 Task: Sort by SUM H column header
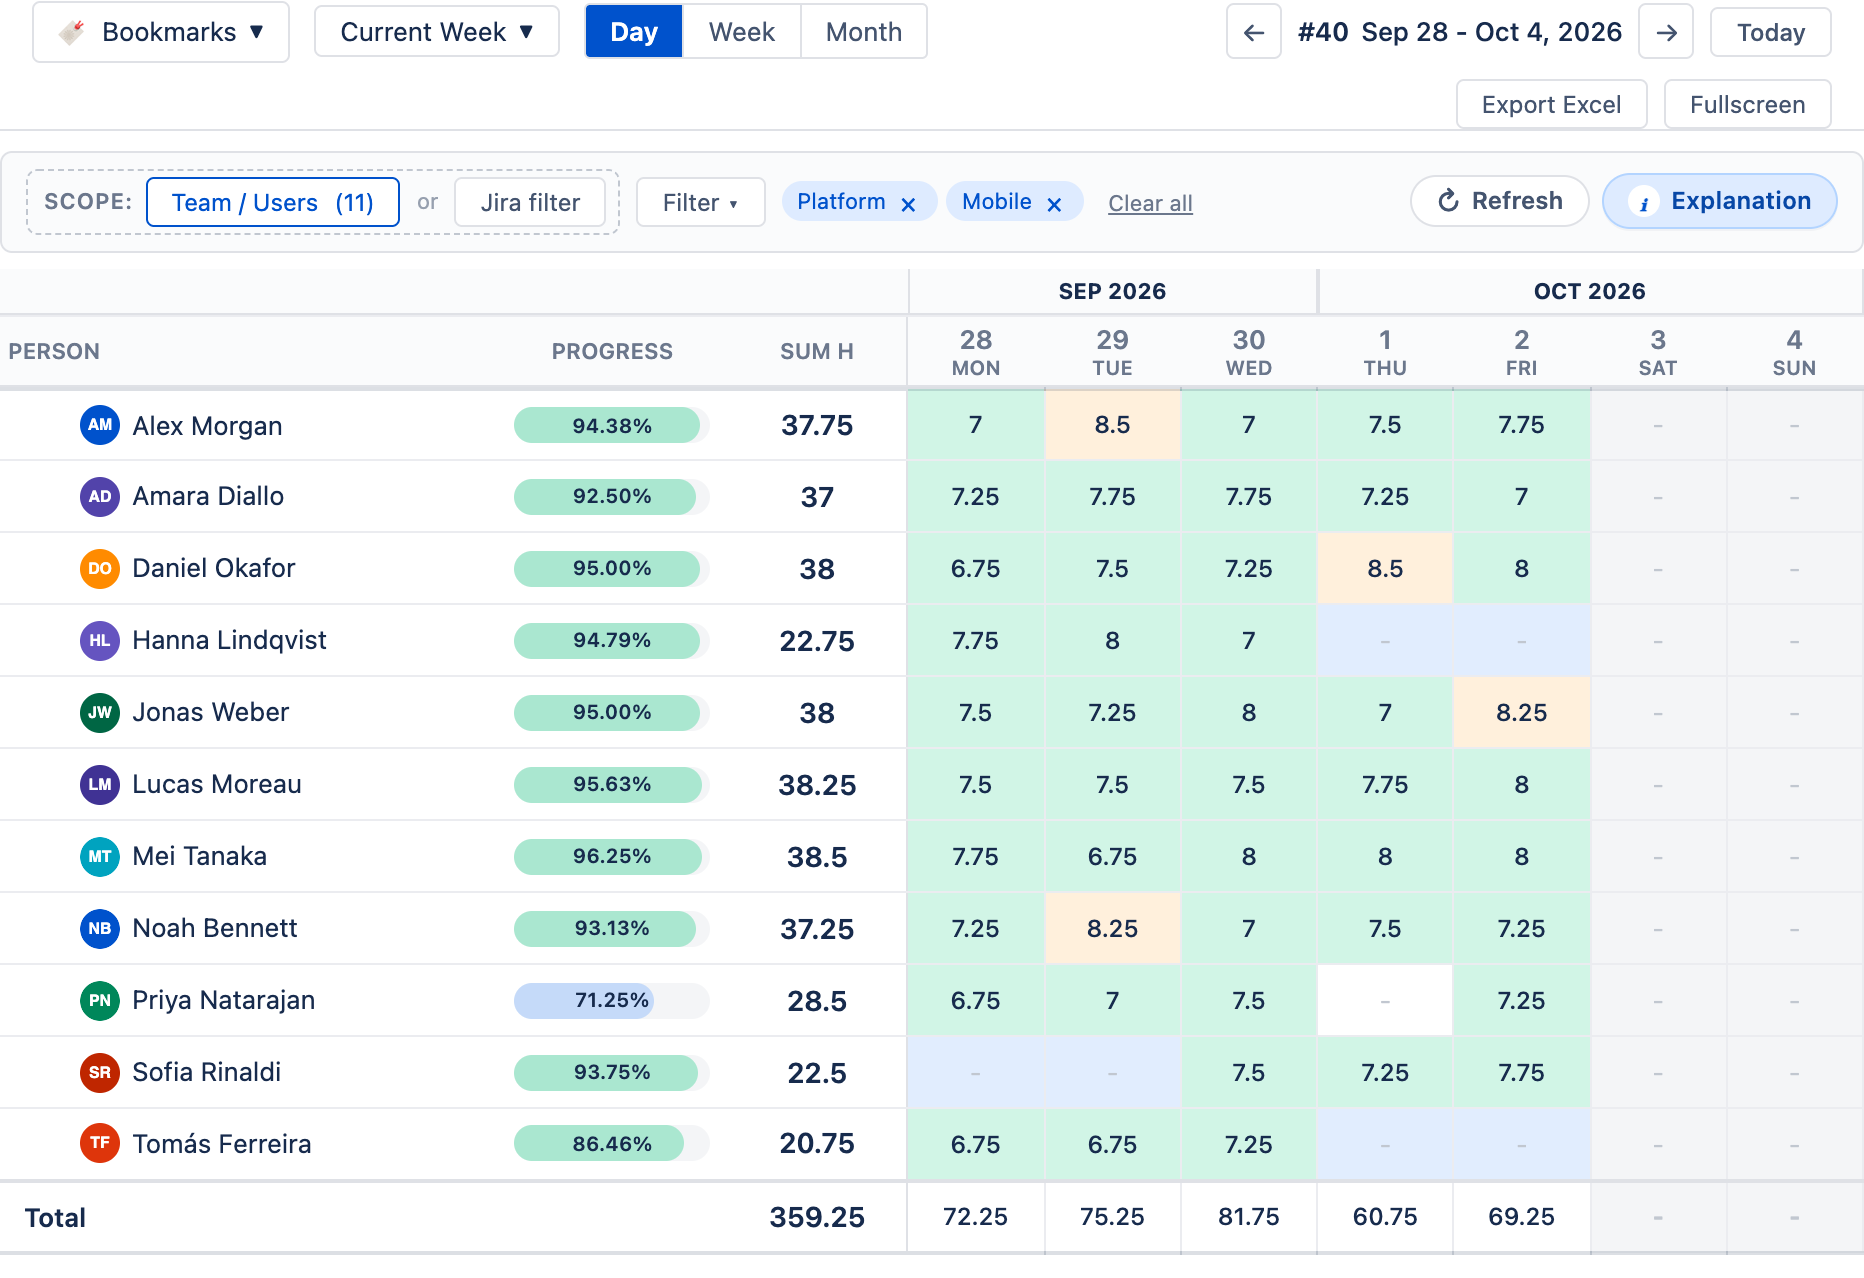tap(817, 352)
